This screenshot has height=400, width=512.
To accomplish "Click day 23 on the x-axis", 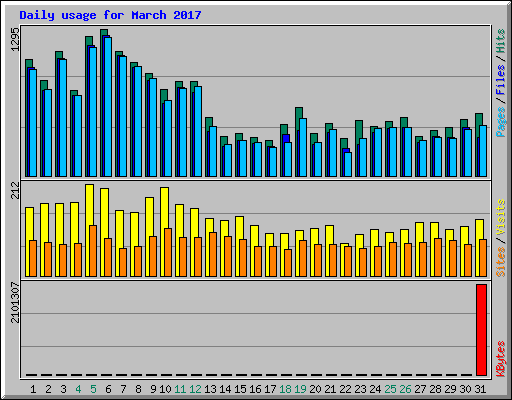I will [360, 389].
